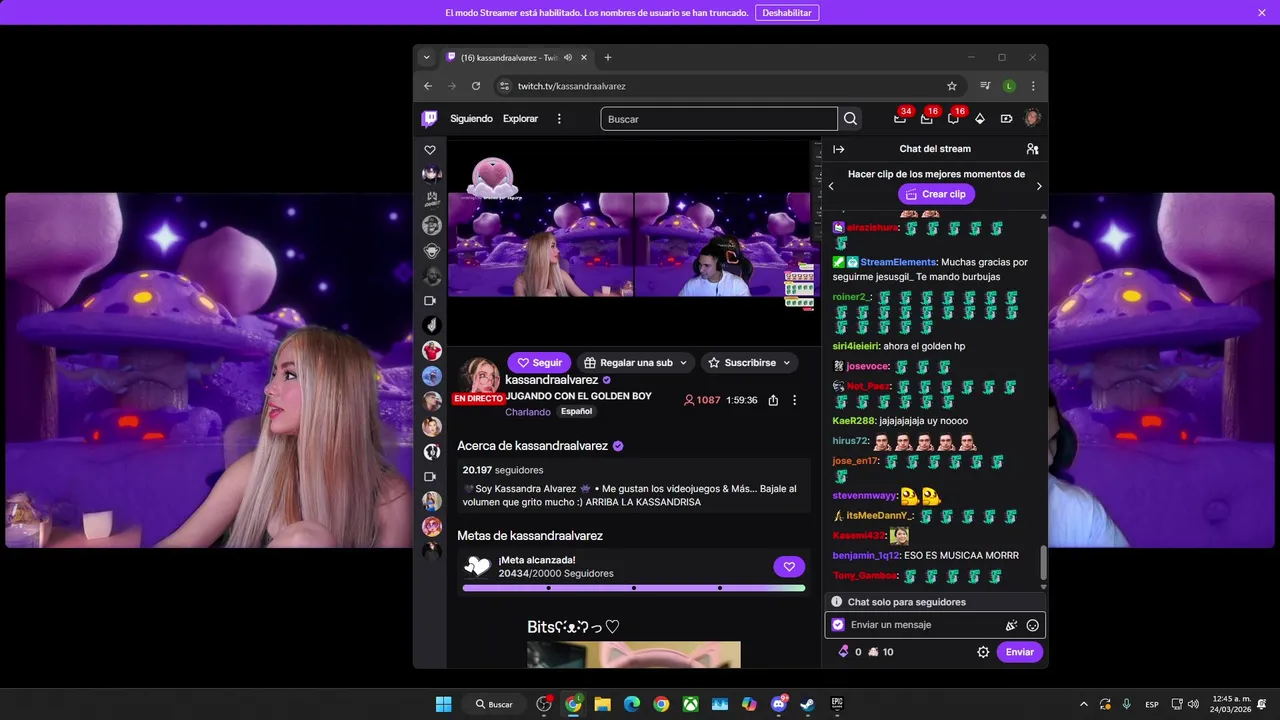Open the Get Bits diamond icon

980,119
